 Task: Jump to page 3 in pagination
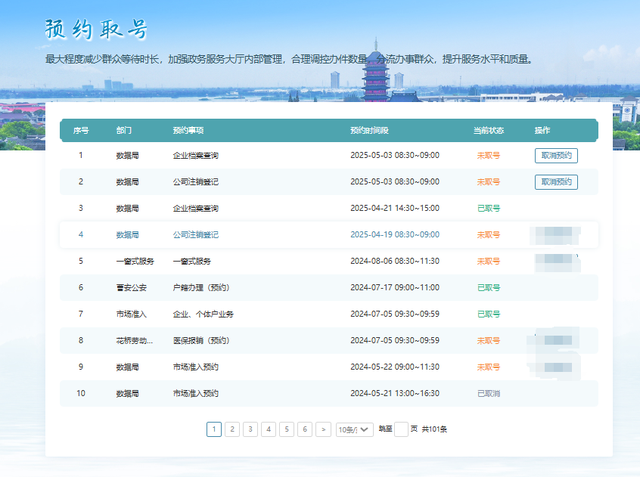point(250,429)
